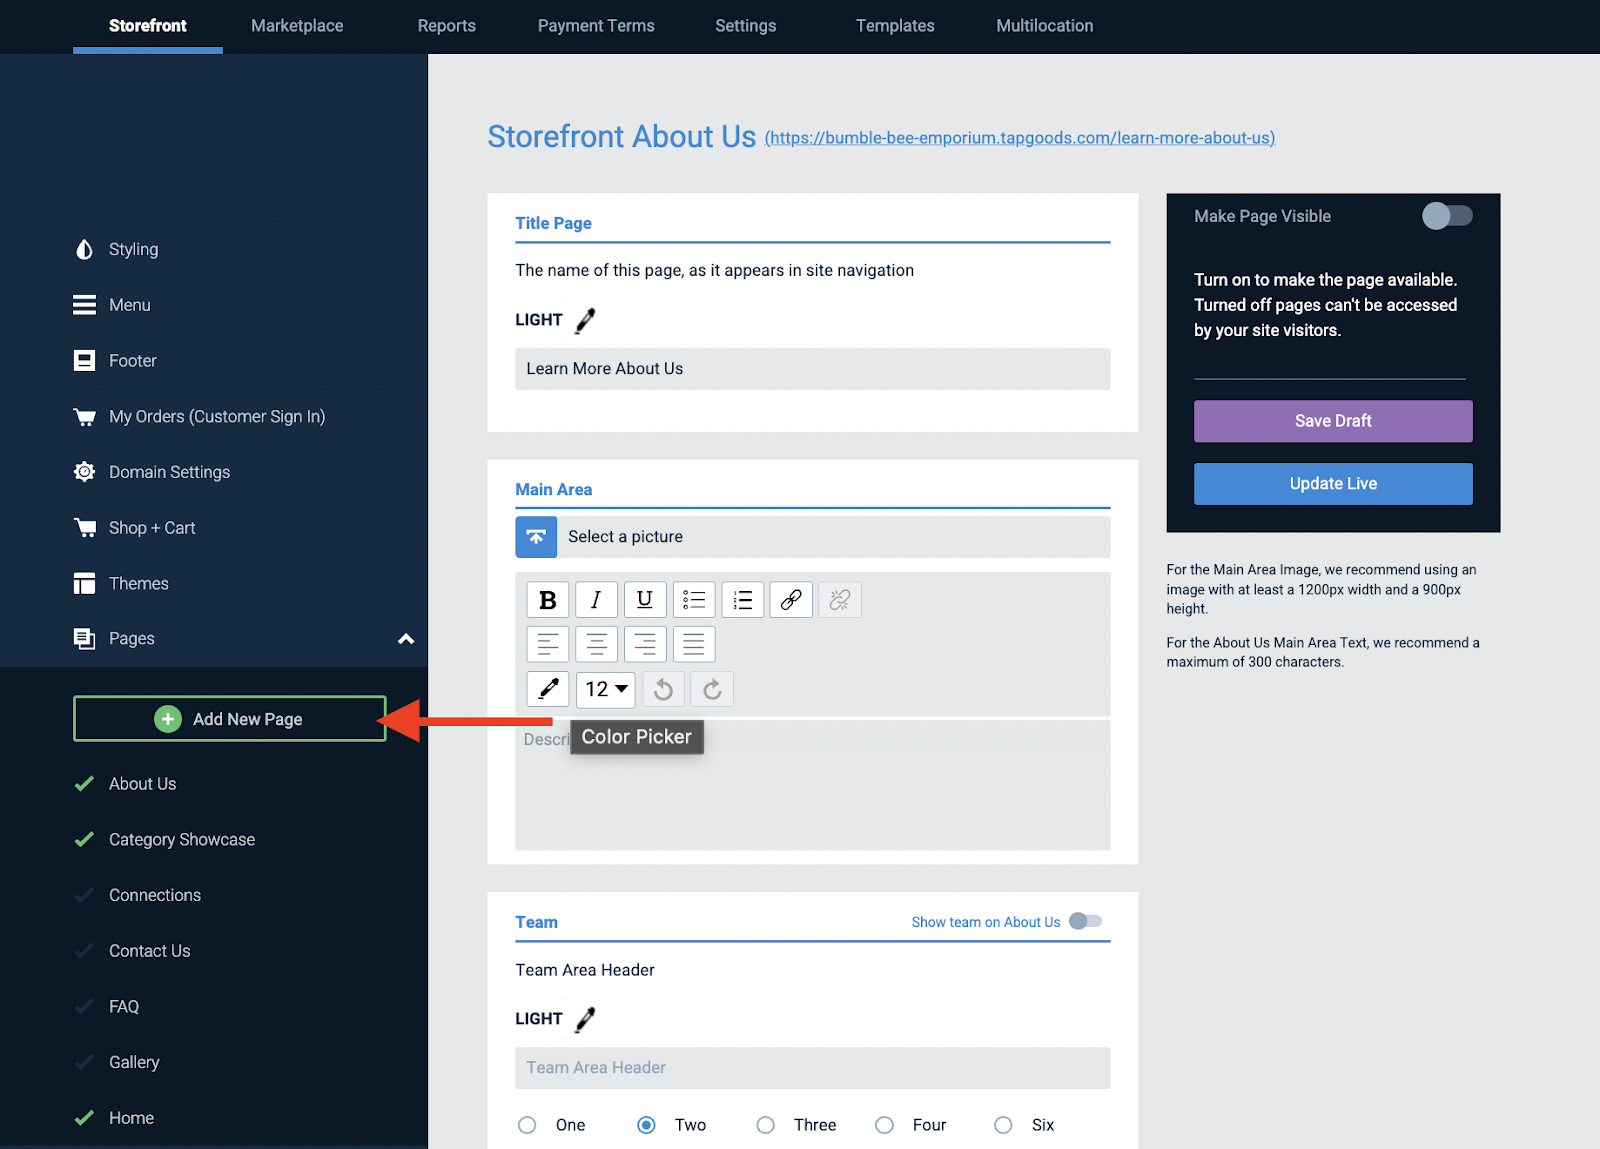Select the Three radio button
Screen dimensions: 1600x1149
point(765,1124)
